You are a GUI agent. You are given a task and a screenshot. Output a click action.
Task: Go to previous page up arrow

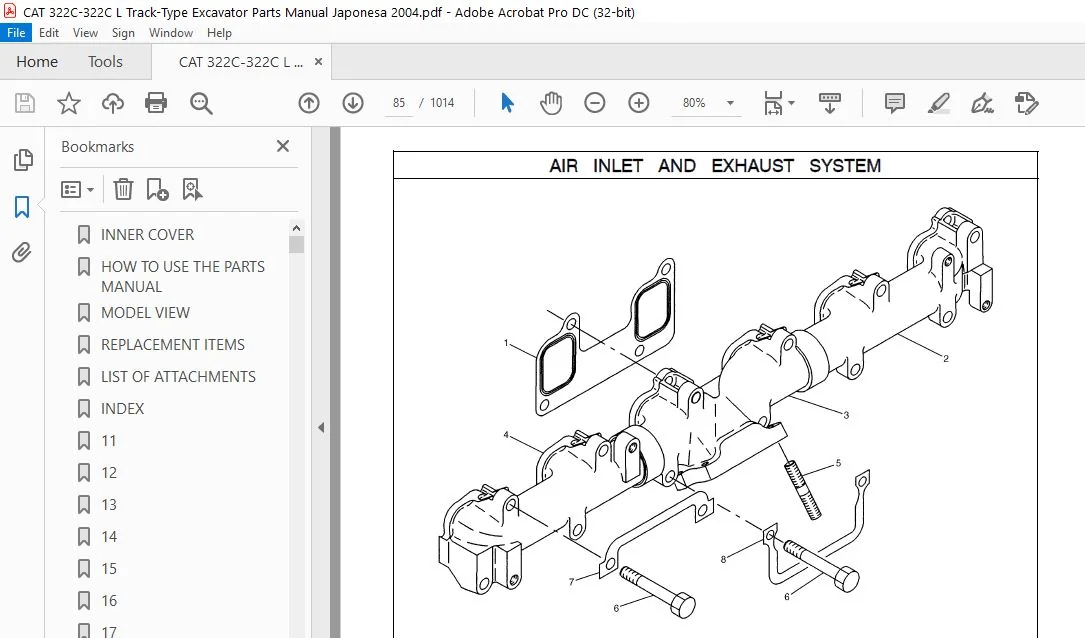coord(309,103)
